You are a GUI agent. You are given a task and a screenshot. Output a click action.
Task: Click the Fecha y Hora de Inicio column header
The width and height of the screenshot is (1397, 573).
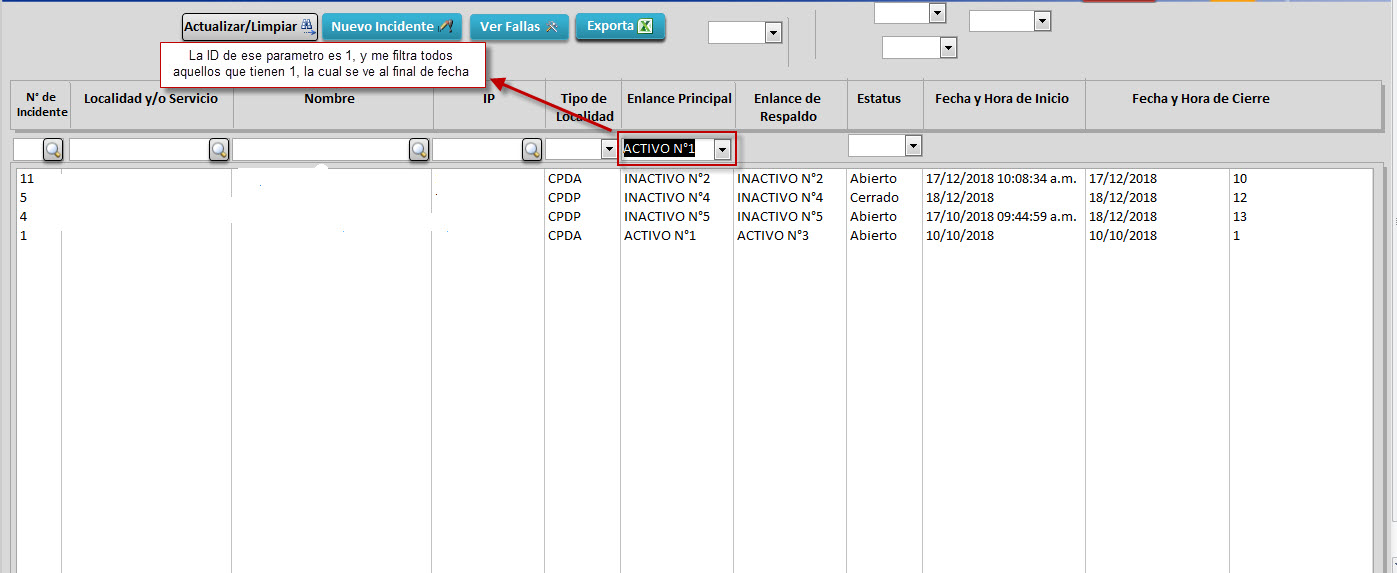pyautogui.click(x=1002, y=99)
